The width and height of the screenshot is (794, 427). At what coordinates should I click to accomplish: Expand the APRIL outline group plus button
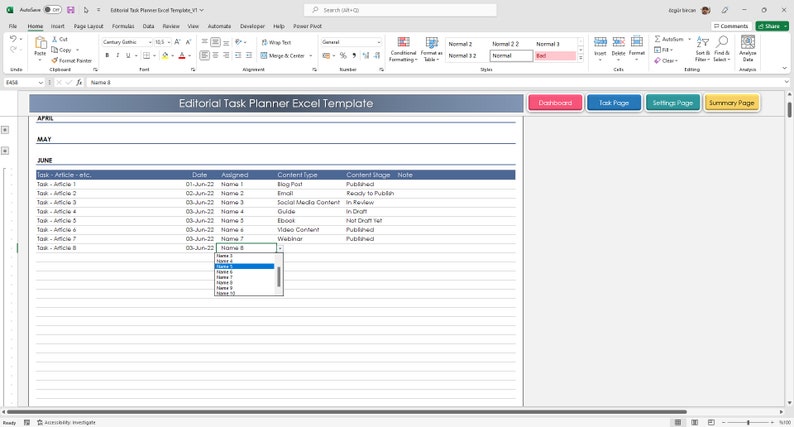[x=5, y=130]
